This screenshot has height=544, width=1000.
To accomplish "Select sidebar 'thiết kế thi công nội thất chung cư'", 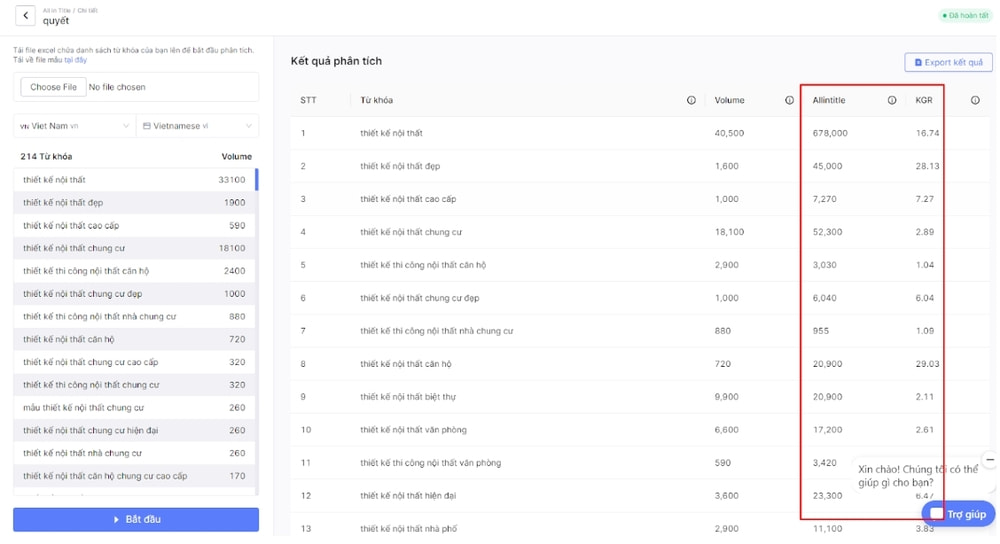I will pyautogui.click(x=134, y=385).
